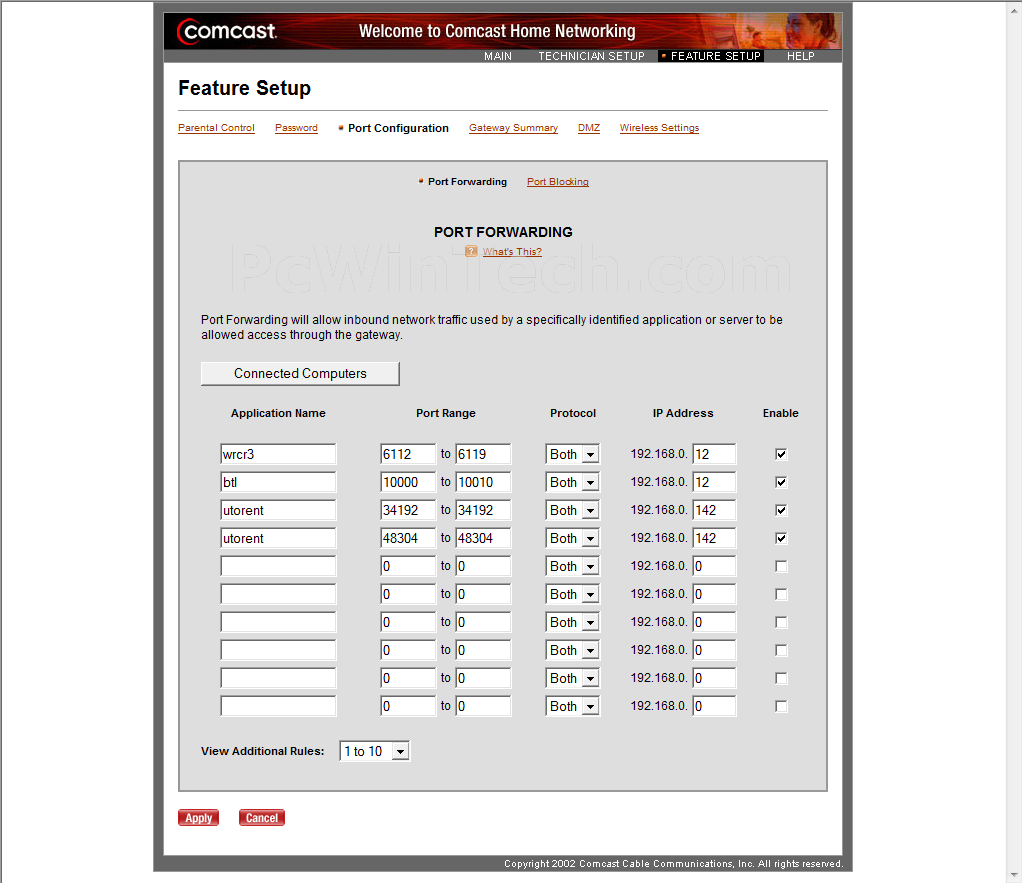The width and height of the screenshot is (1022, 883).
Task: Click the What's This? help link
Action: click(x=512, y=252)
